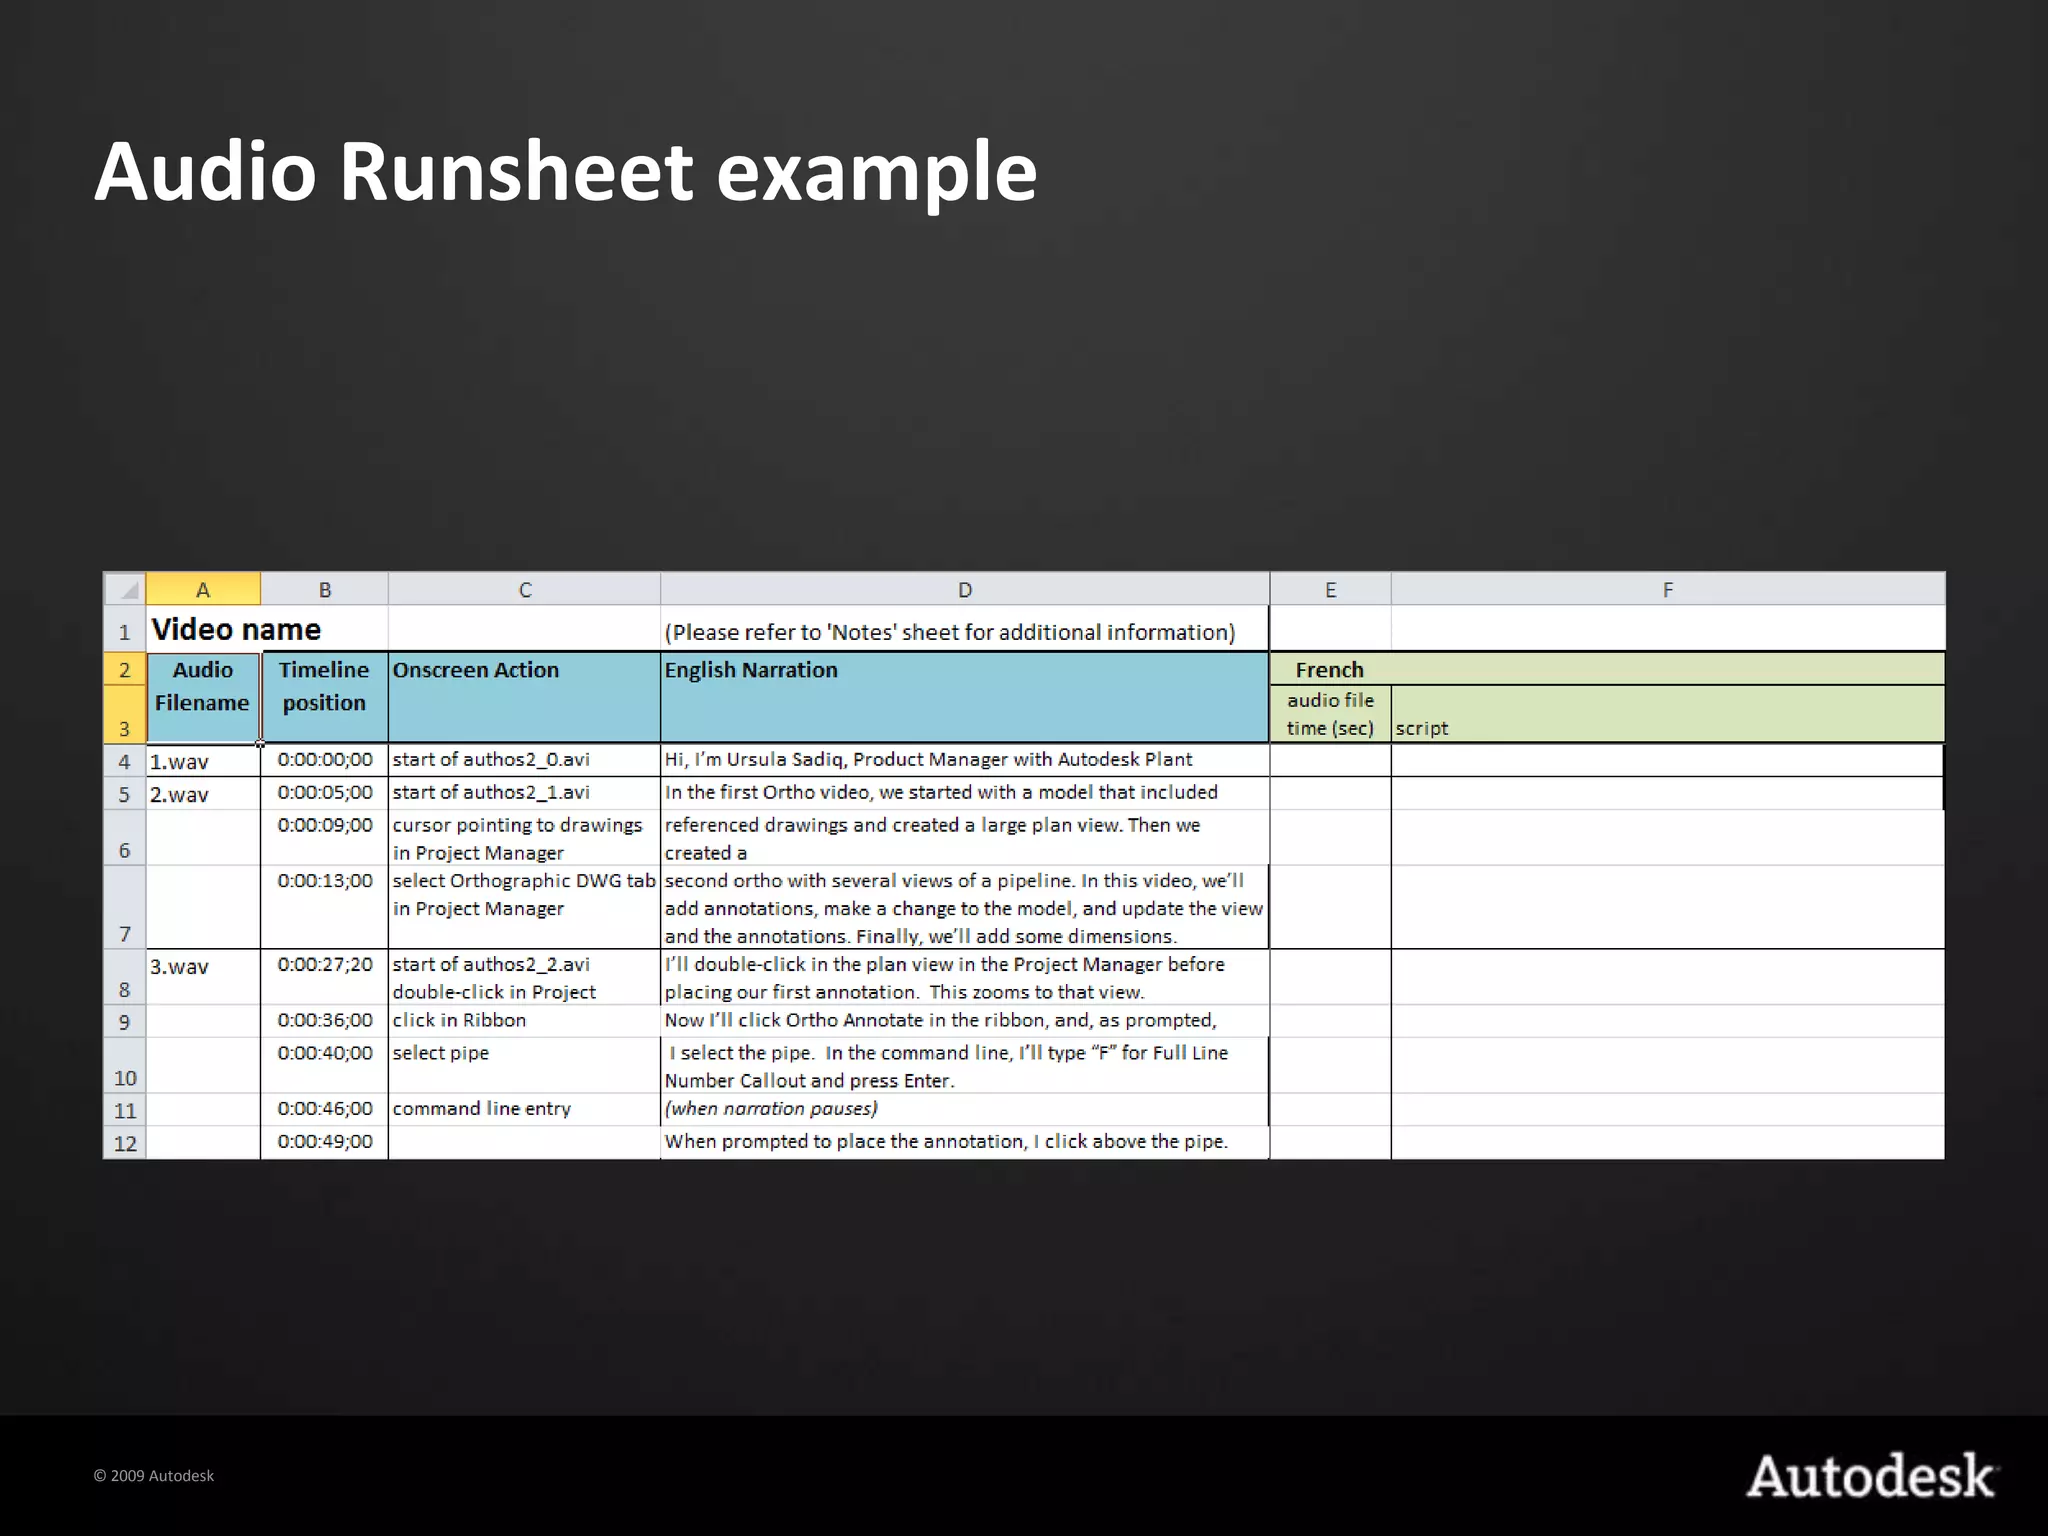The image size is (2048, 1536).
Task: Click row 12 header number
Action: pyautogui.click(x=125, y=1142)
